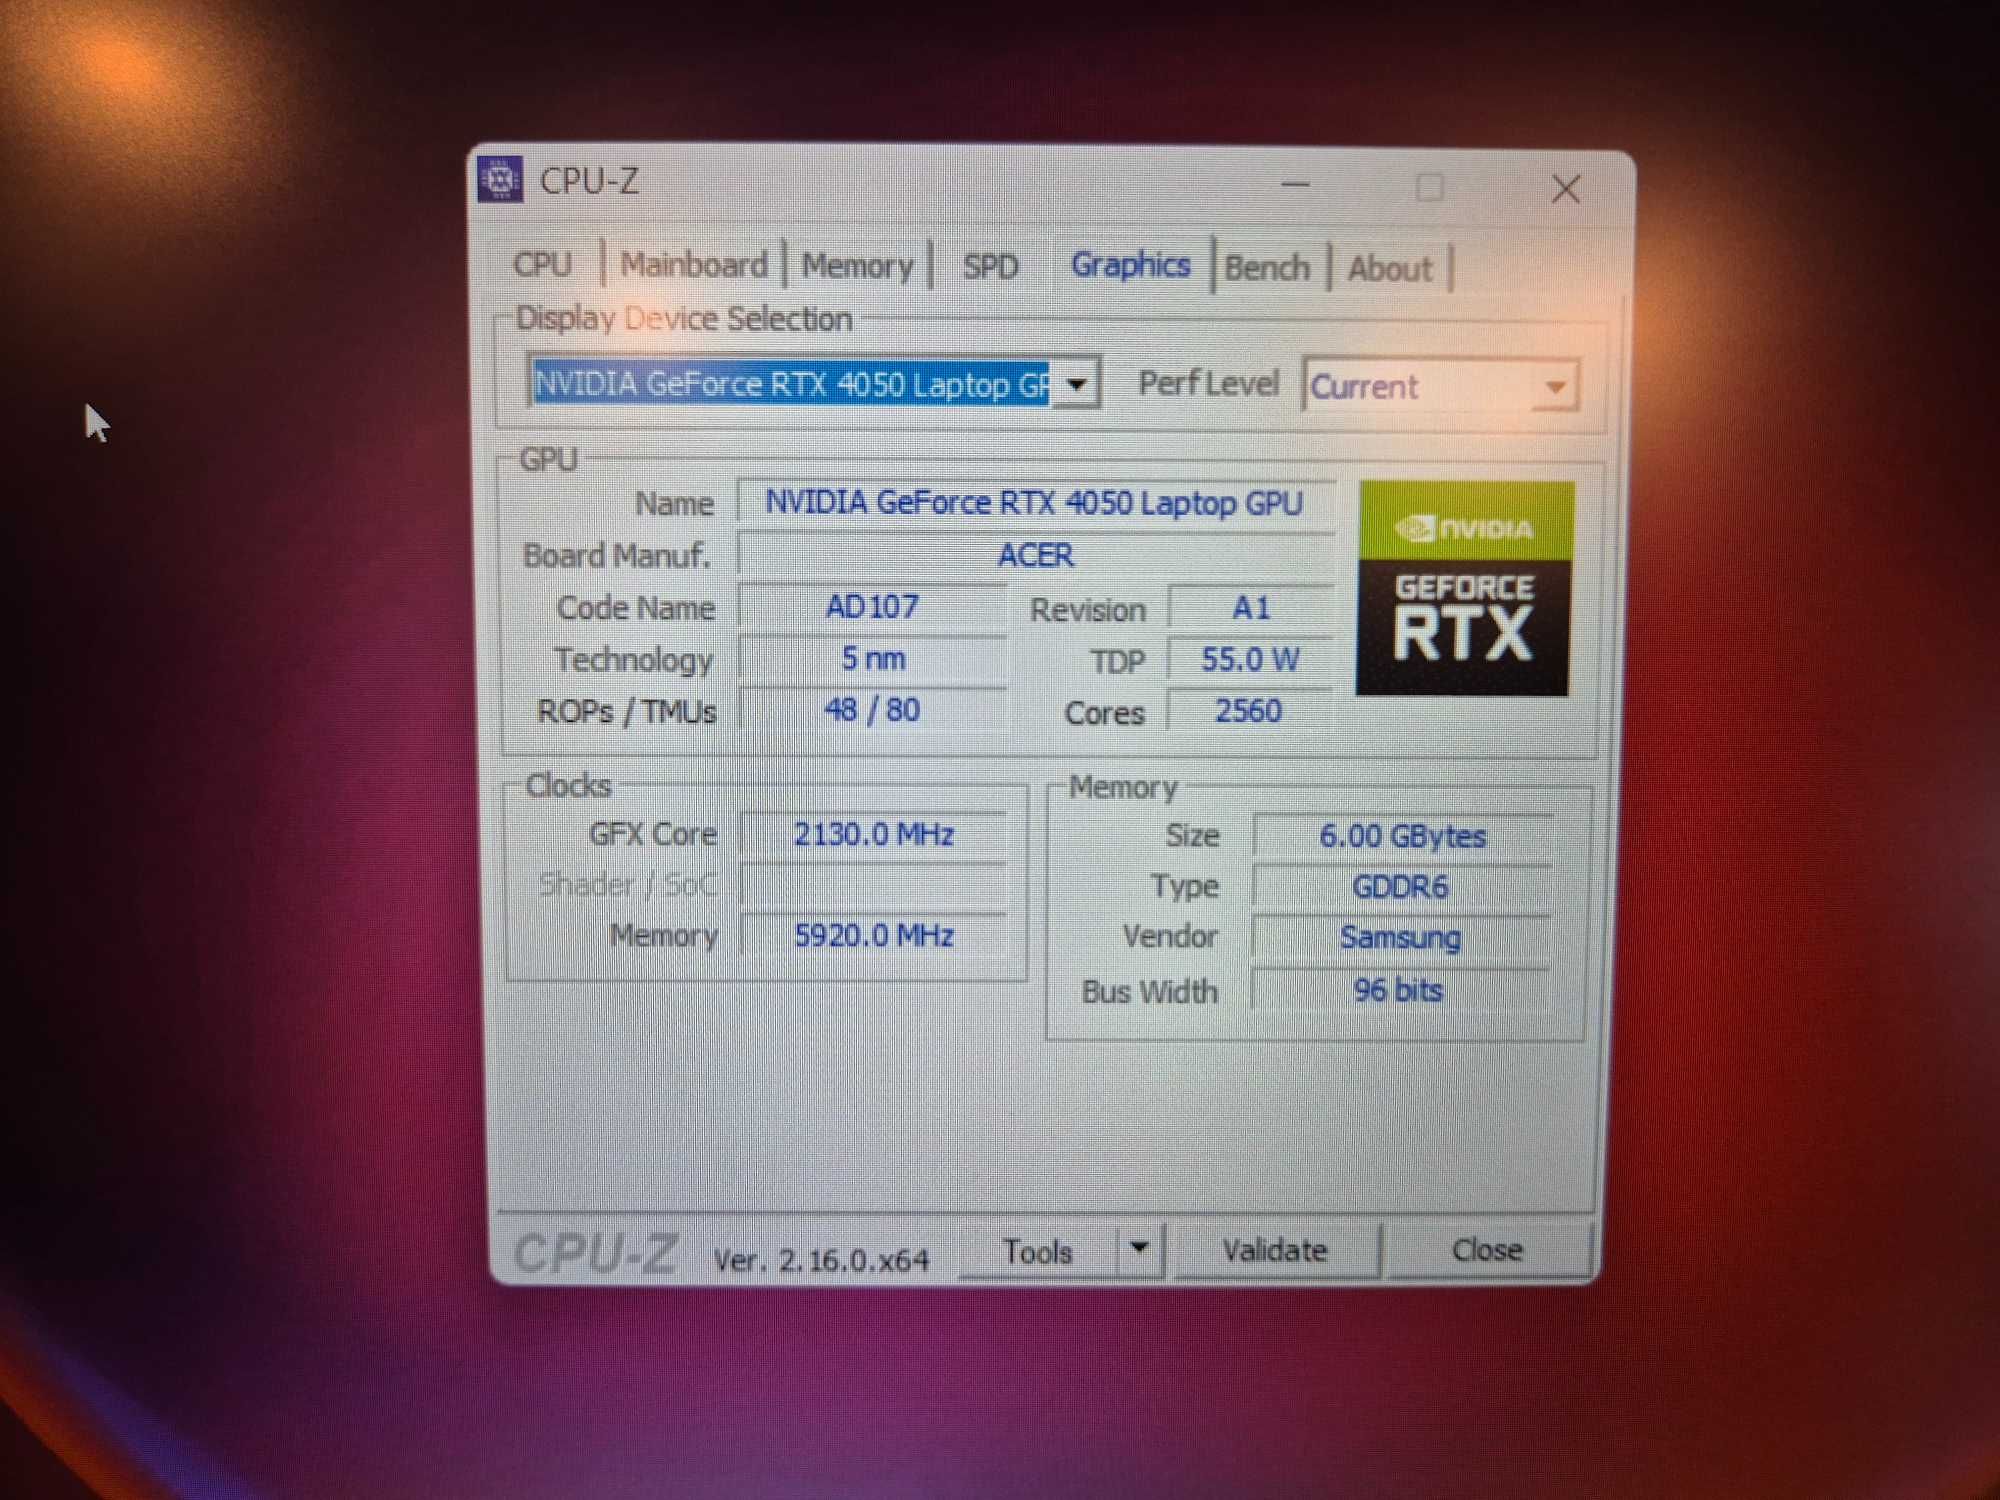Click the 6.00 GBytes memory size value
This screenshot has width=2000, height=1500.
[1402, 836]
